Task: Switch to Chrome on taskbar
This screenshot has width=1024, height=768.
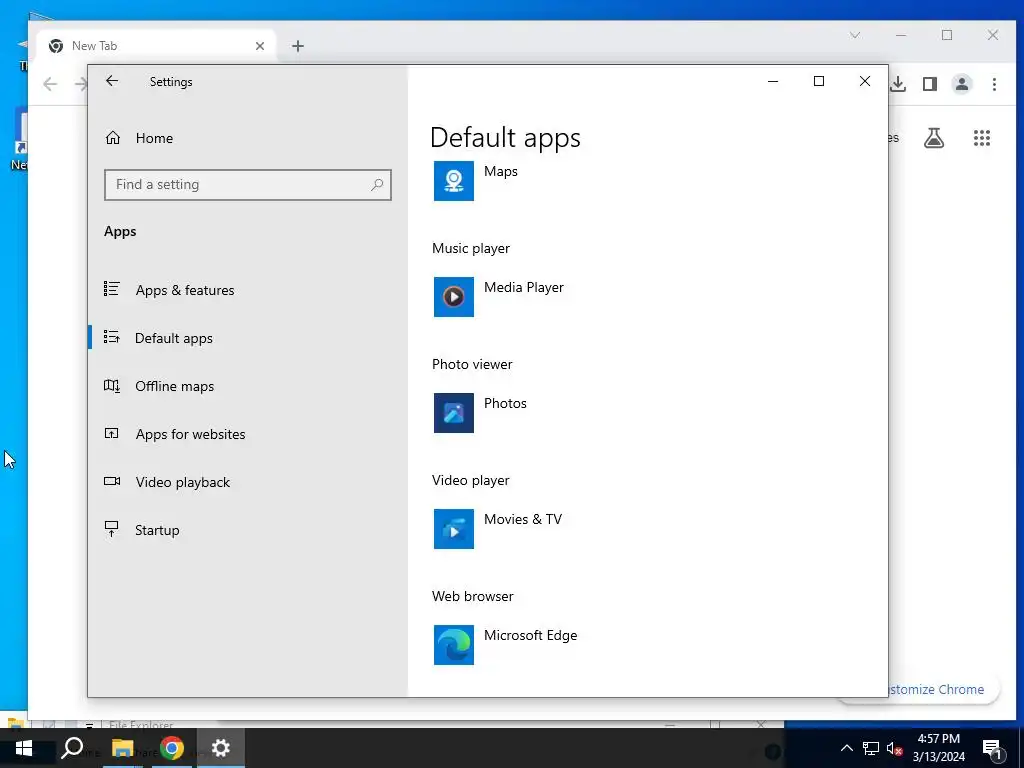Action: 172,748
